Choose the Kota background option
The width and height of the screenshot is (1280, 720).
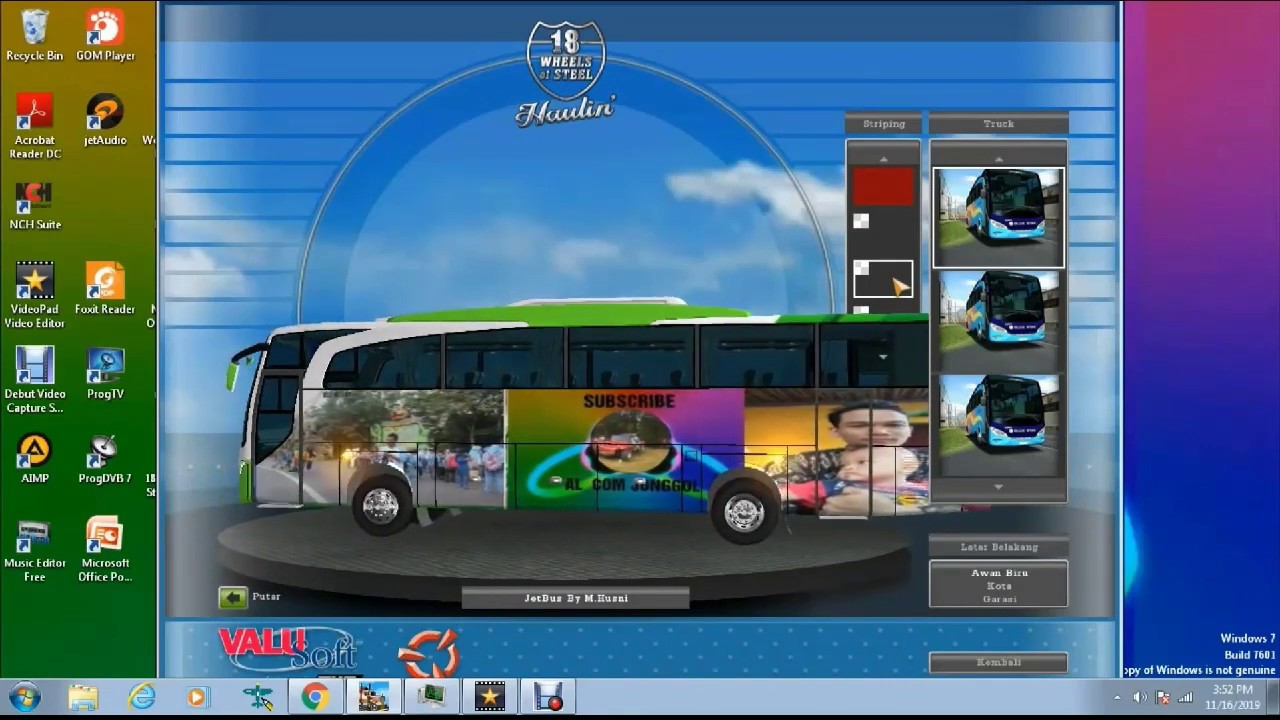[999, 586]
